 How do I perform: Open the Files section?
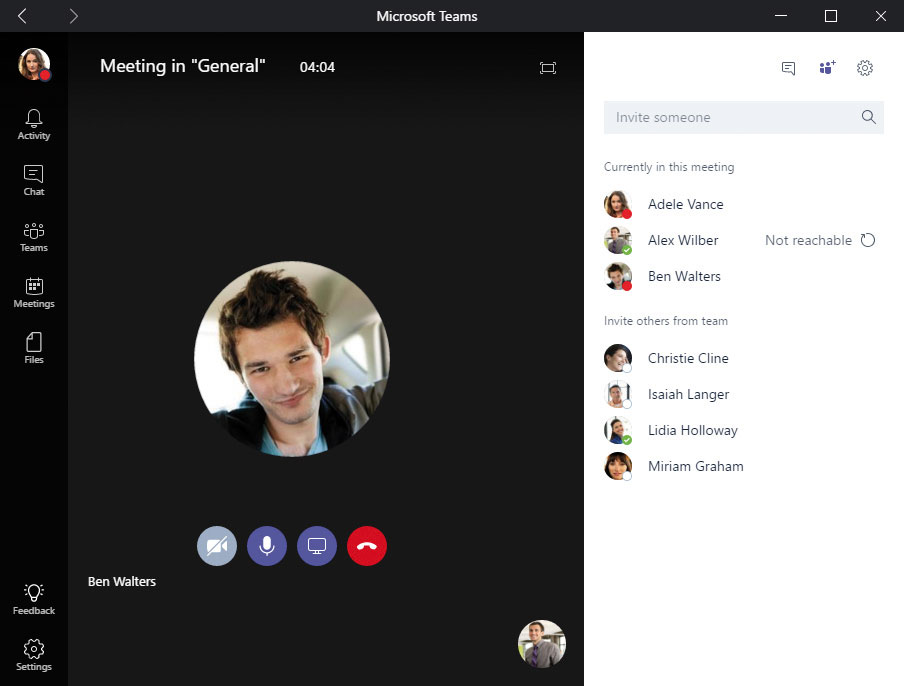point(33,348)
